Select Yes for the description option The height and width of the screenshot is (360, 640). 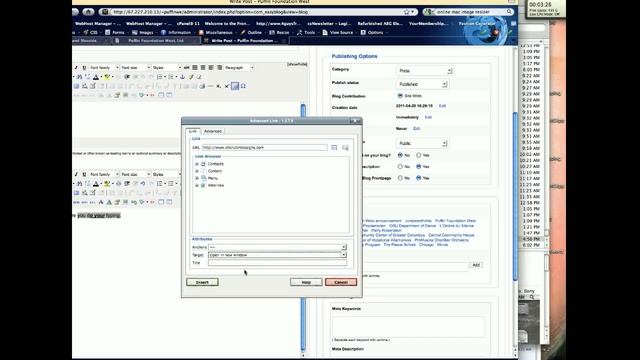[418, 167]
